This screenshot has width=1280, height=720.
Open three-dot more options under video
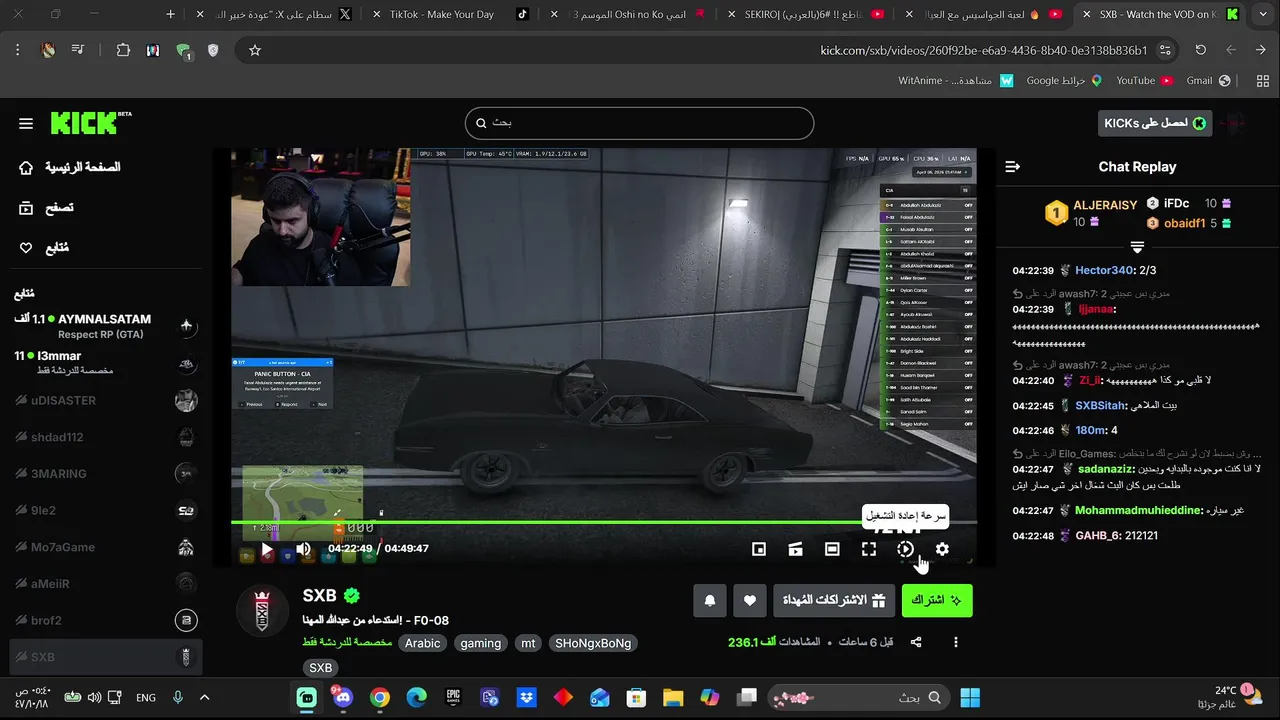click(x=956, y=642)
